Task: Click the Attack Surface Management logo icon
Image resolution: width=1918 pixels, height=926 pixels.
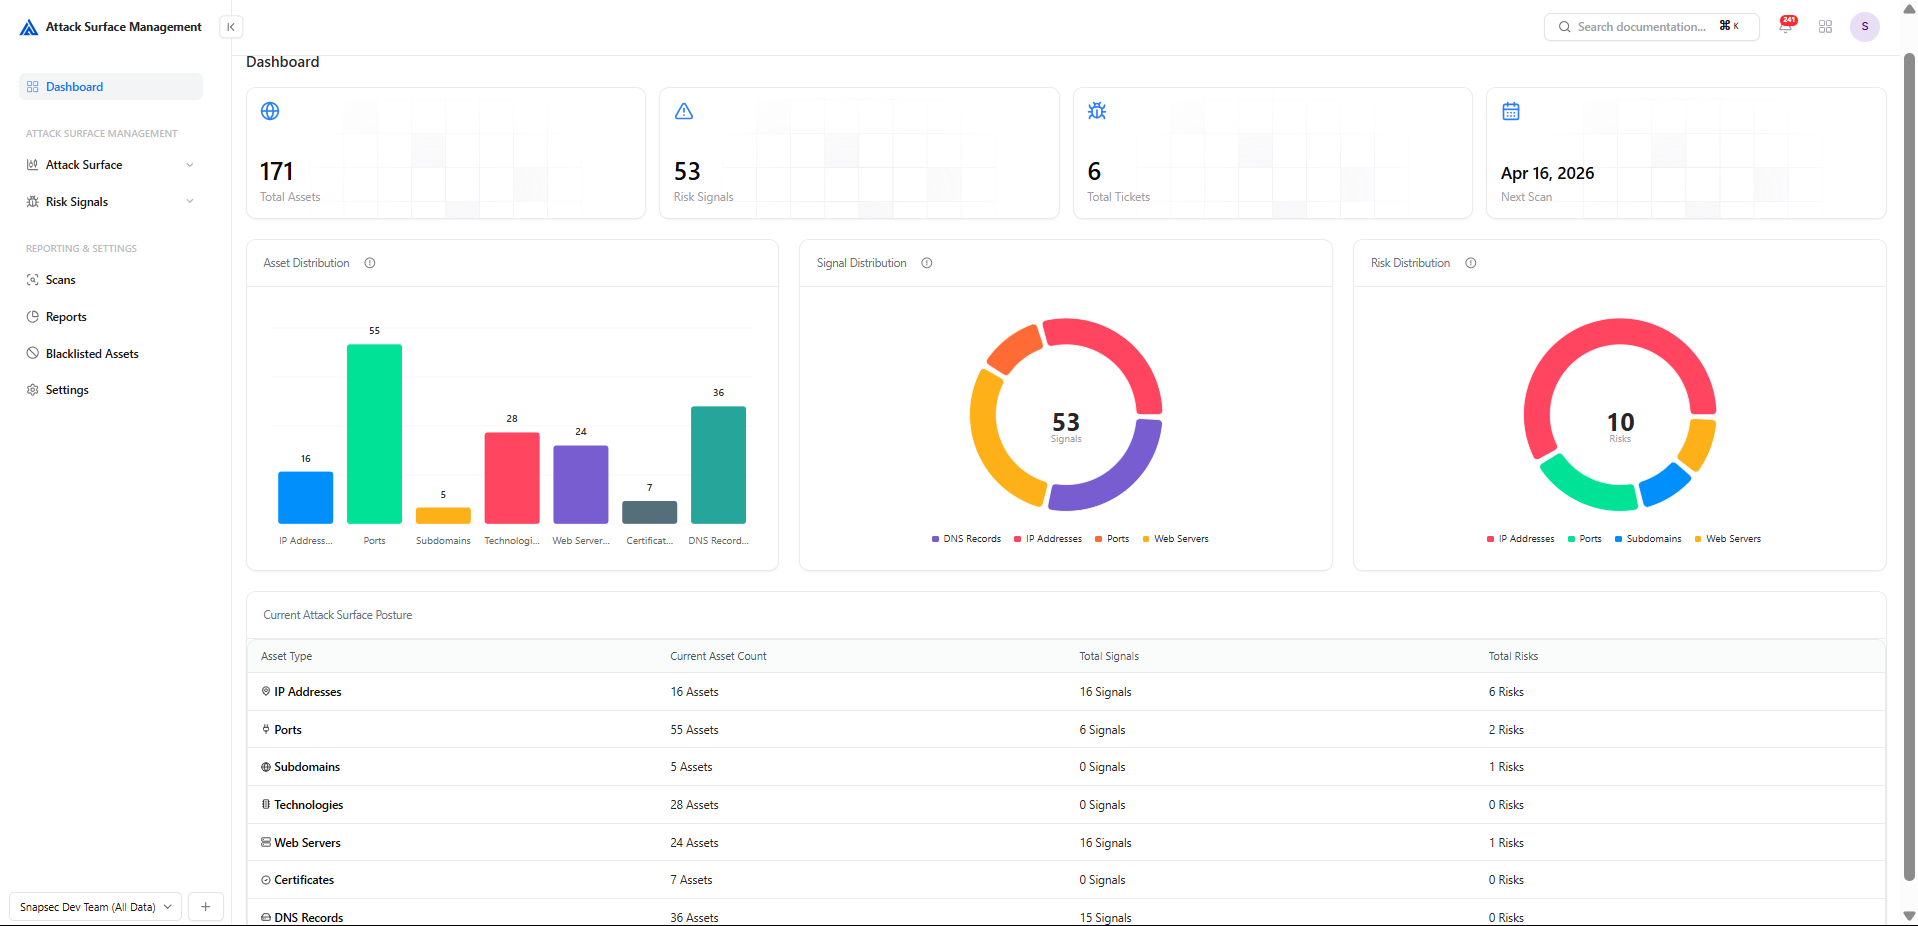Action: click(29, 27)
